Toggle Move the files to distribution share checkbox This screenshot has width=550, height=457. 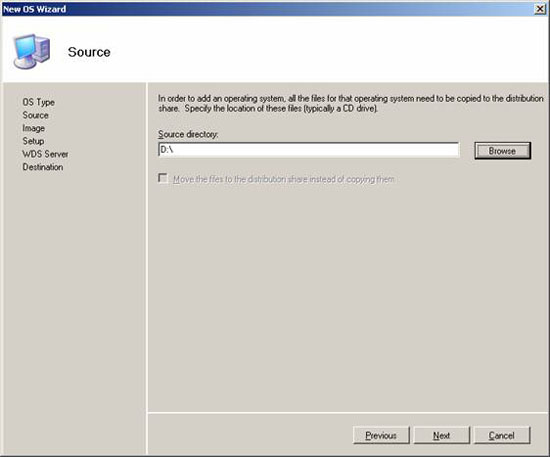pos(163,178)
